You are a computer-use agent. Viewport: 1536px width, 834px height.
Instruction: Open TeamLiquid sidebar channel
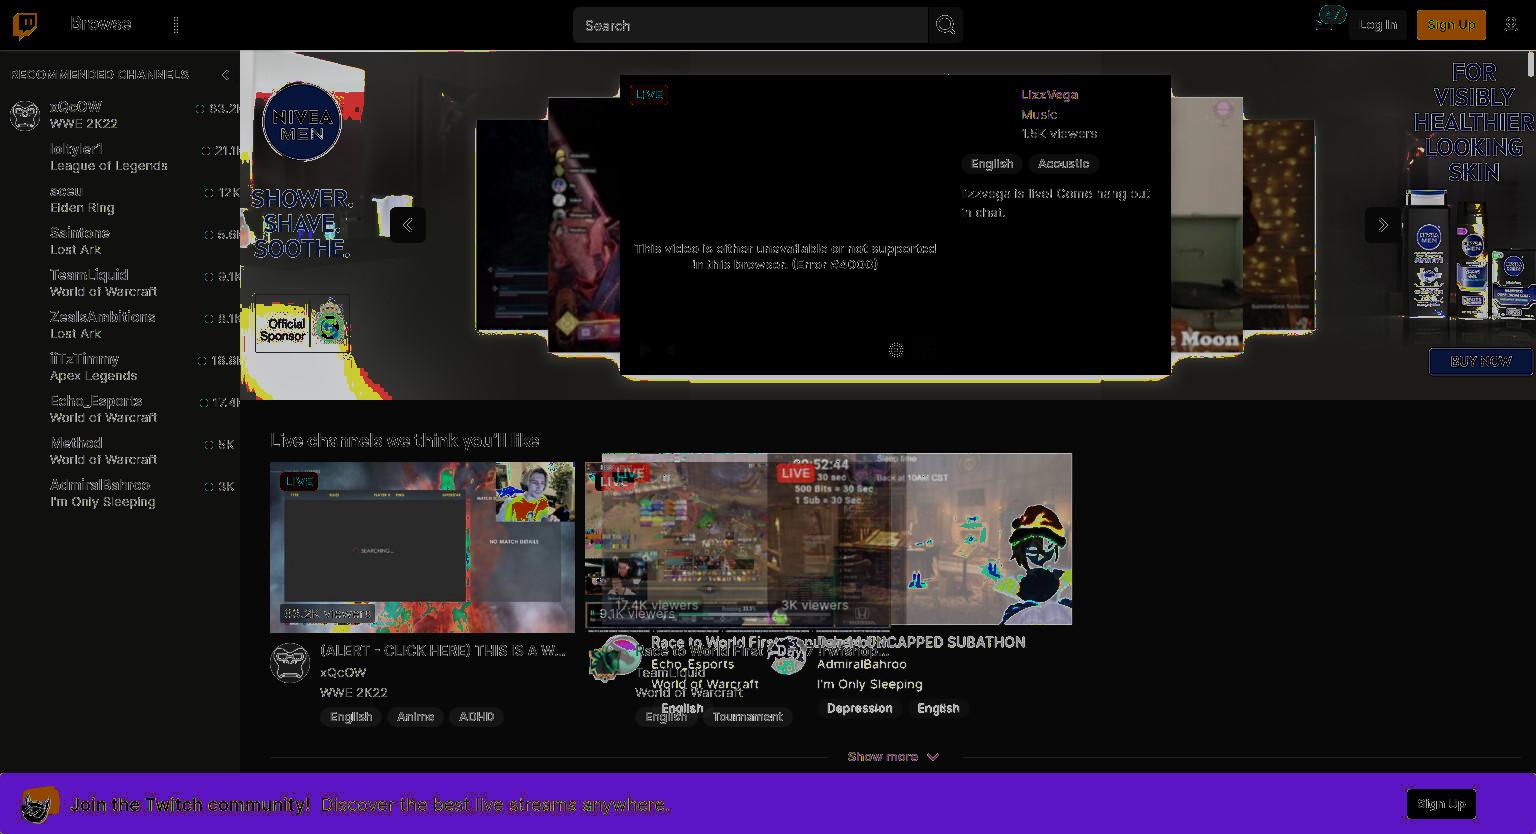point(120,283)
